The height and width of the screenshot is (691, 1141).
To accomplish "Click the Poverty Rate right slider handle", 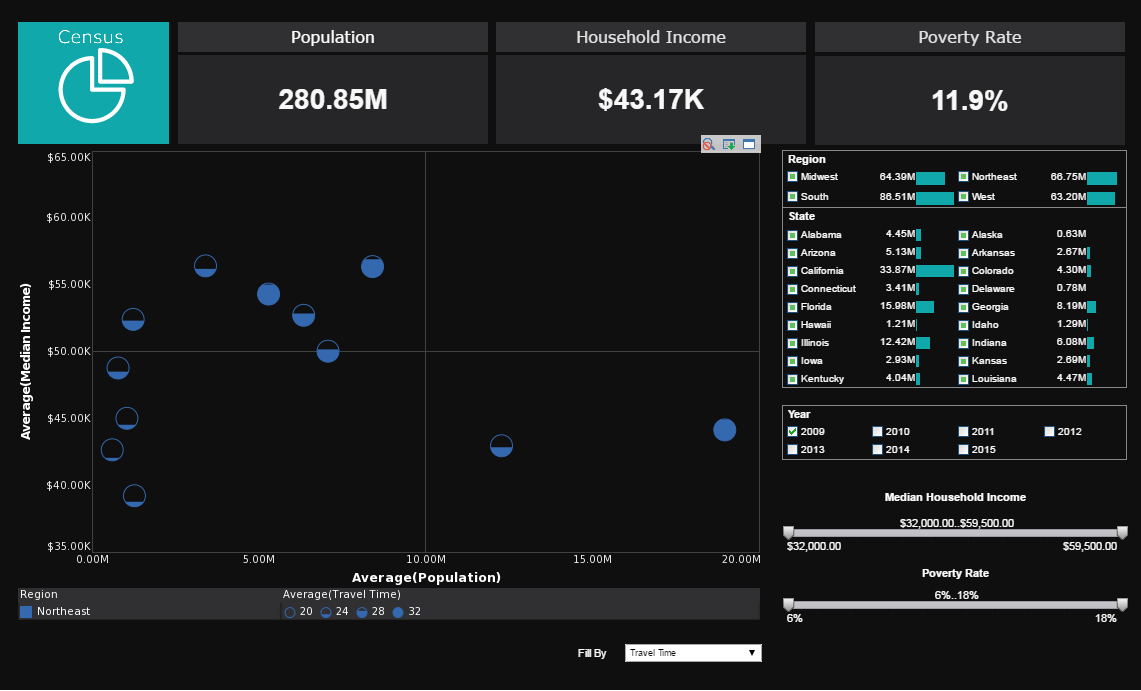I will [1122, 605].
